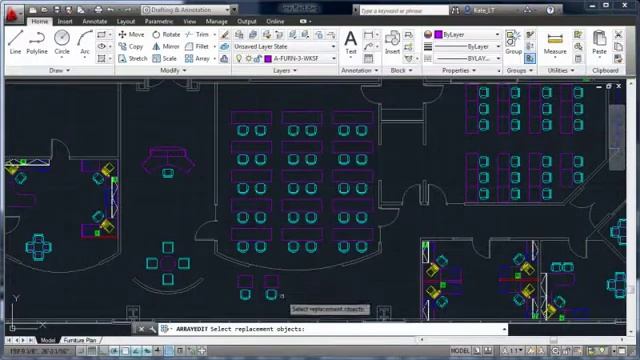Image resolution: width=640 pixels, height=360 pixels.
Task: Cancel command with the command-line X button
Action: click(x=141, y=329)
